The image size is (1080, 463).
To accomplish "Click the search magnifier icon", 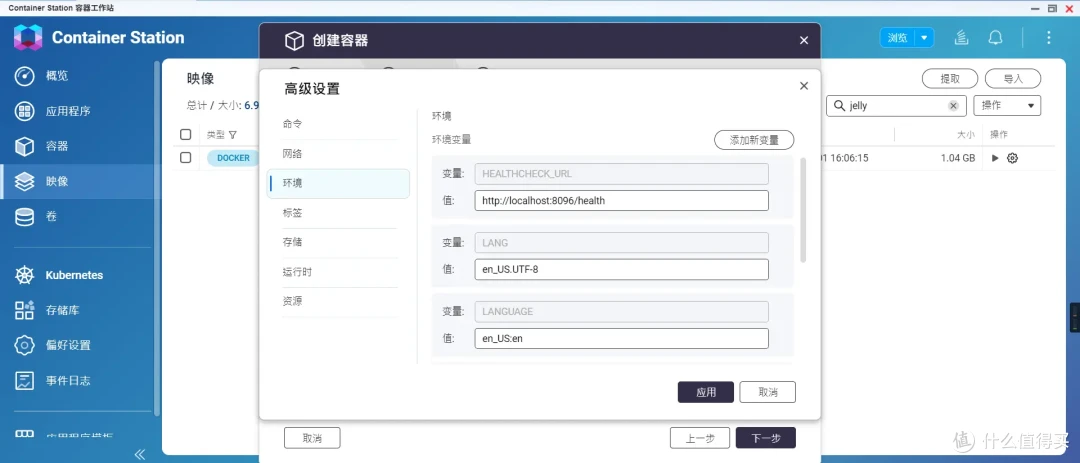I will (x=839, y=106).
